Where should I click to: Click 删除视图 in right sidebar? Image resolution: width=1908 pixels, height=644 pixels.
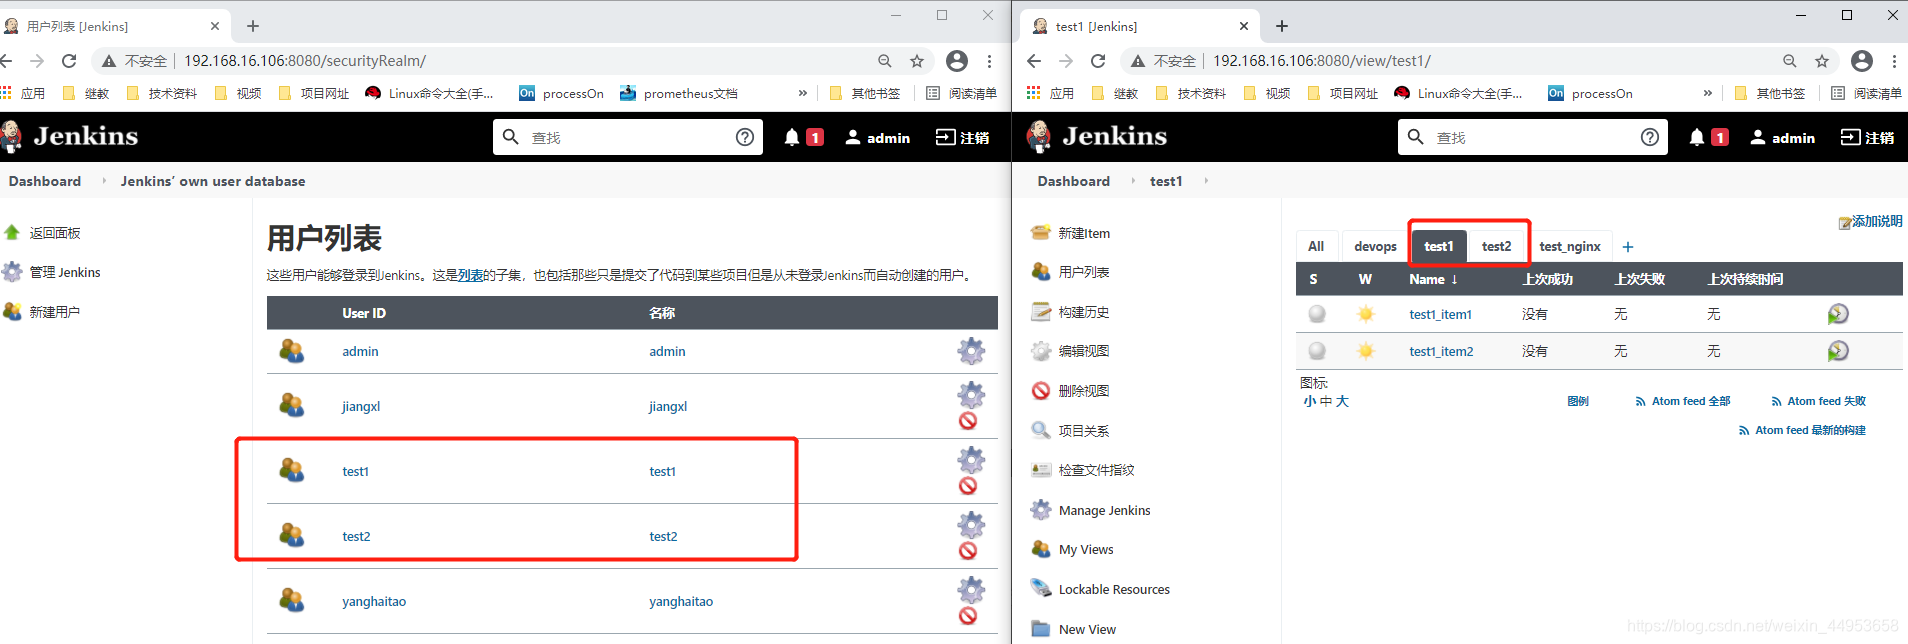pyautogui.click(x=1084, y=391)
